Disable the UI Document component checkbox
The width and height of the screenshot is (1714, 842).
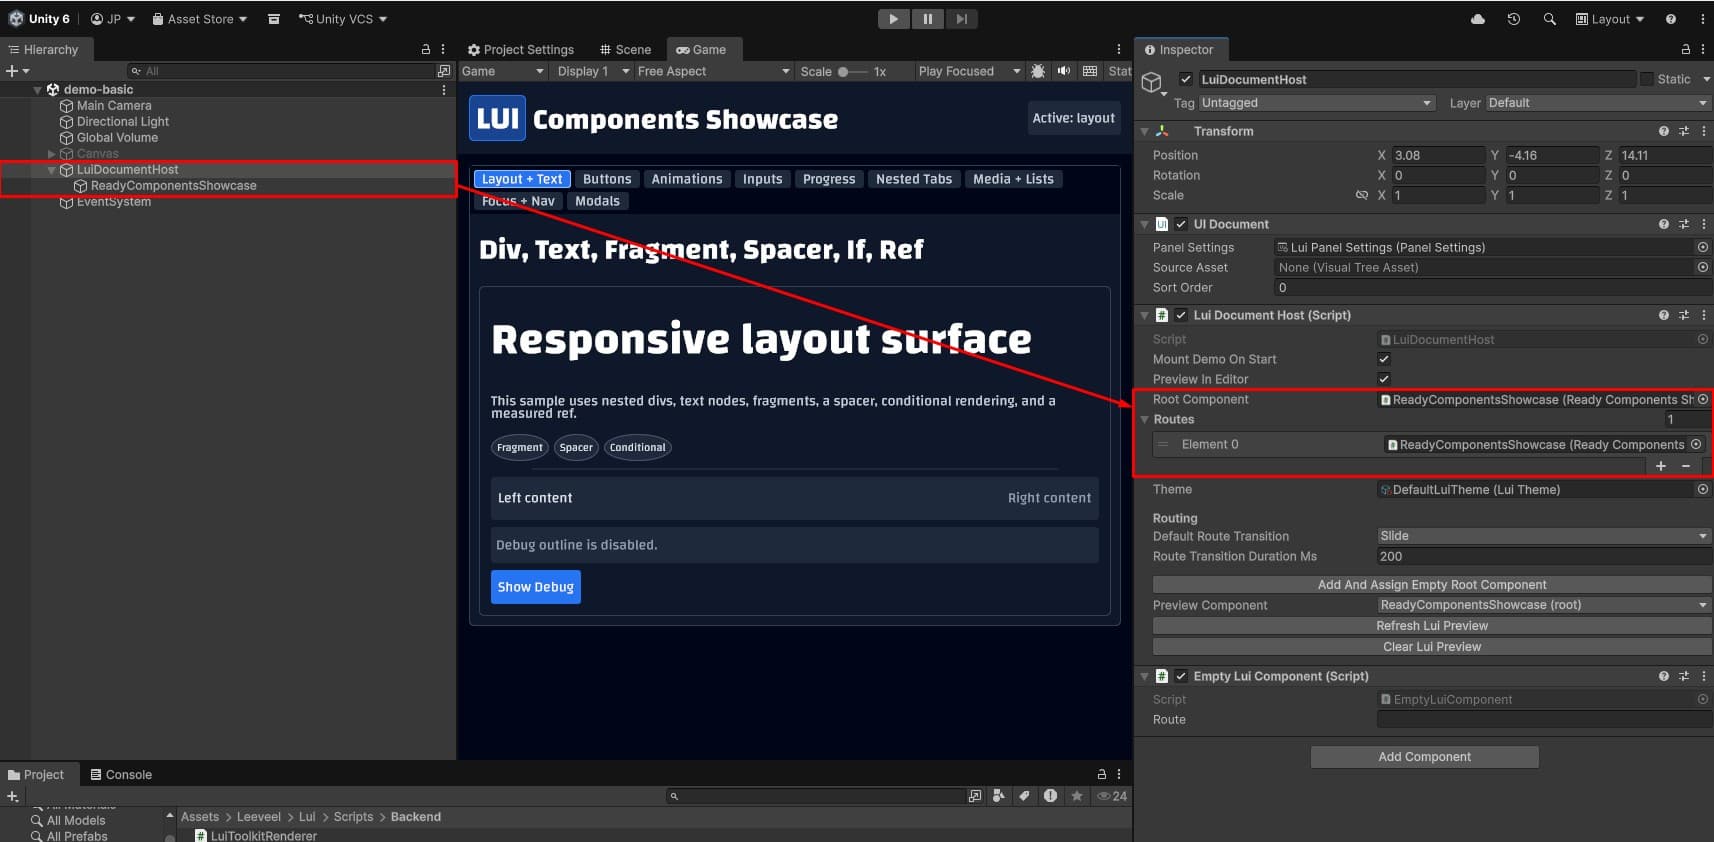1181,224
